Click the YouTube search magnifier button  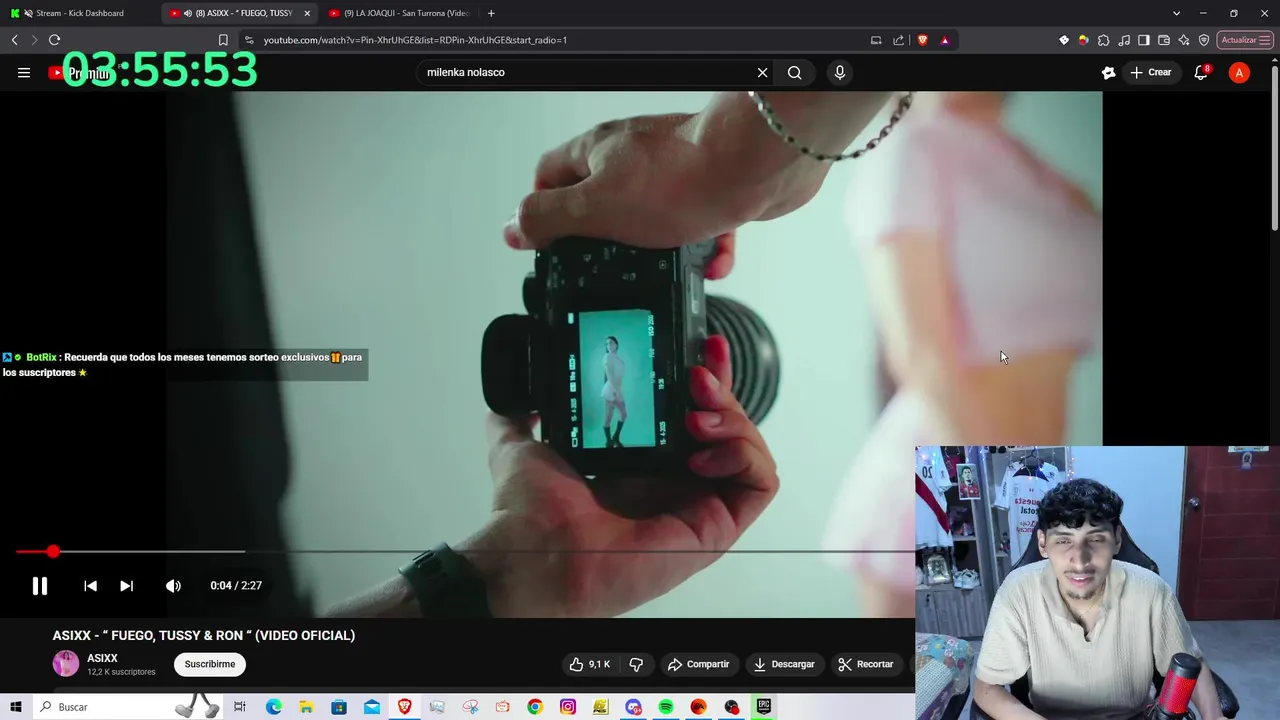pyautogui.click(x=795, y=72)
